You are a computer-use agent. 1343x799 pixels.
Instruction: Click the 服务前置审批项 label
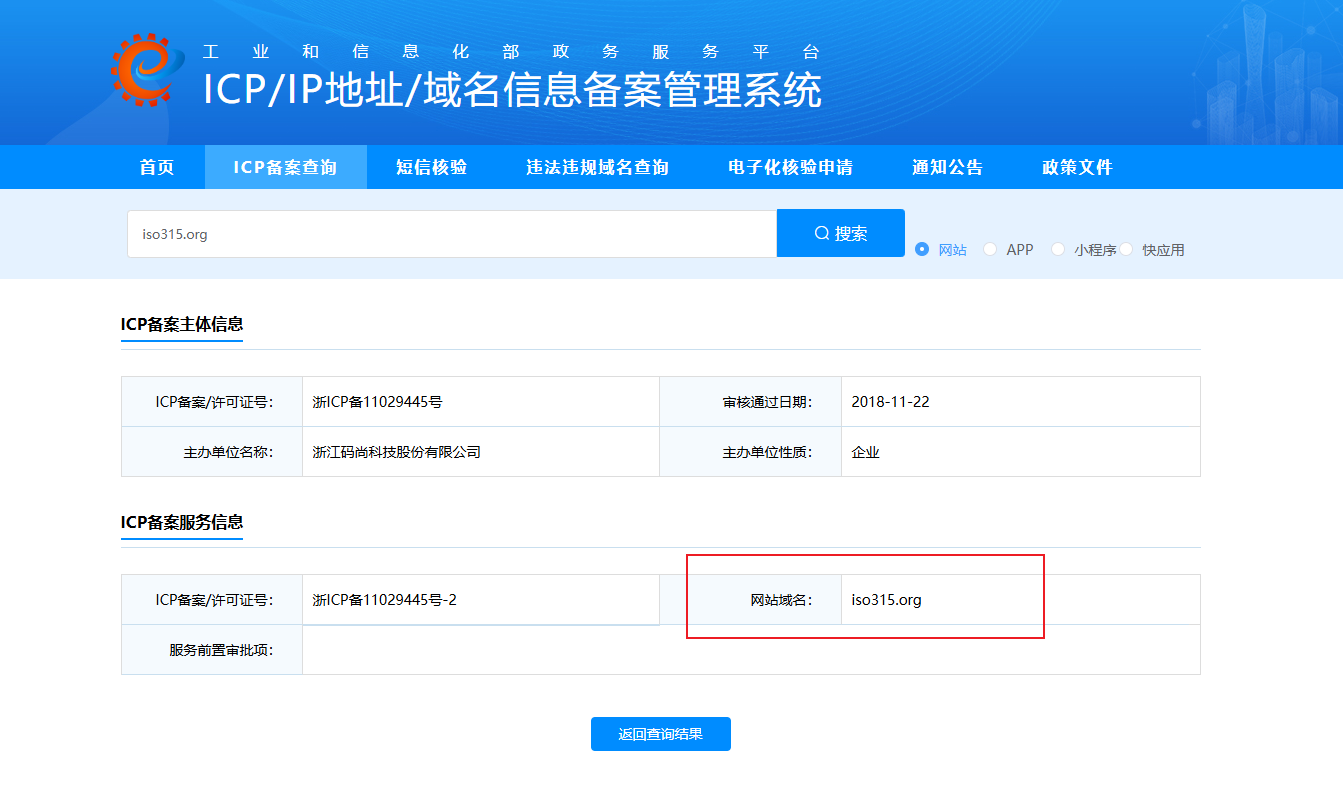(221, 650)
